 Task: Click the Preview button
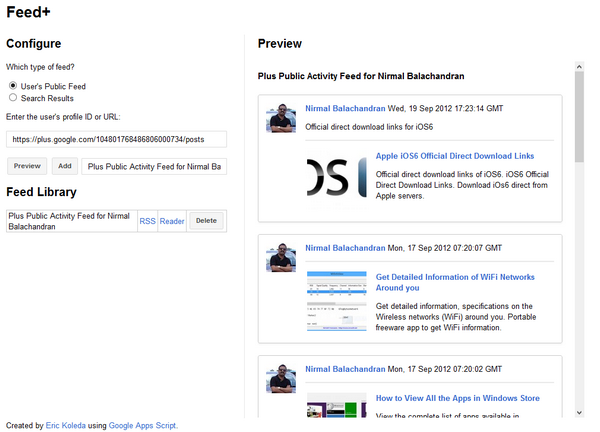point(27,166)
